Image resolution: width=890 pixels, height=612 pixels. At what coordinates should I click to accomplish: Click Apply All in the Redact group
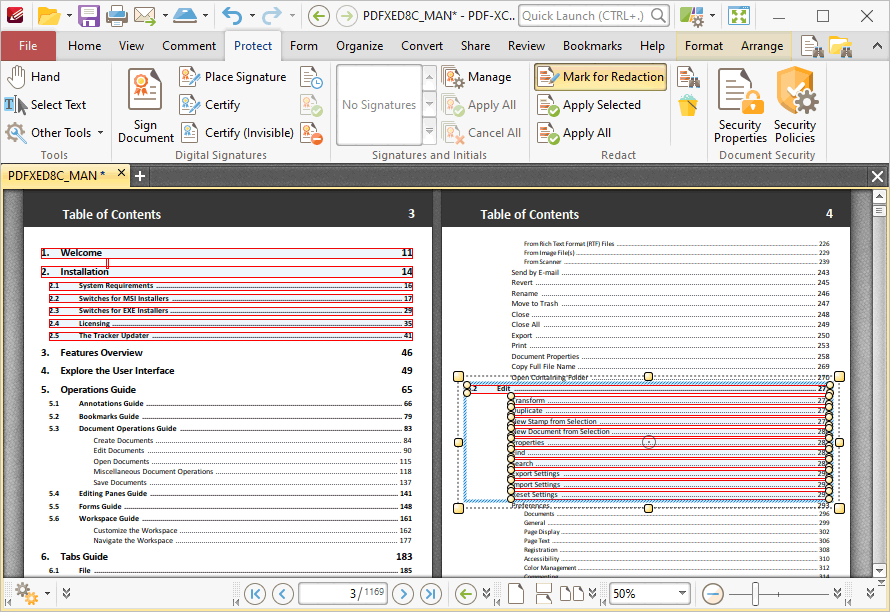click(574, 133)
